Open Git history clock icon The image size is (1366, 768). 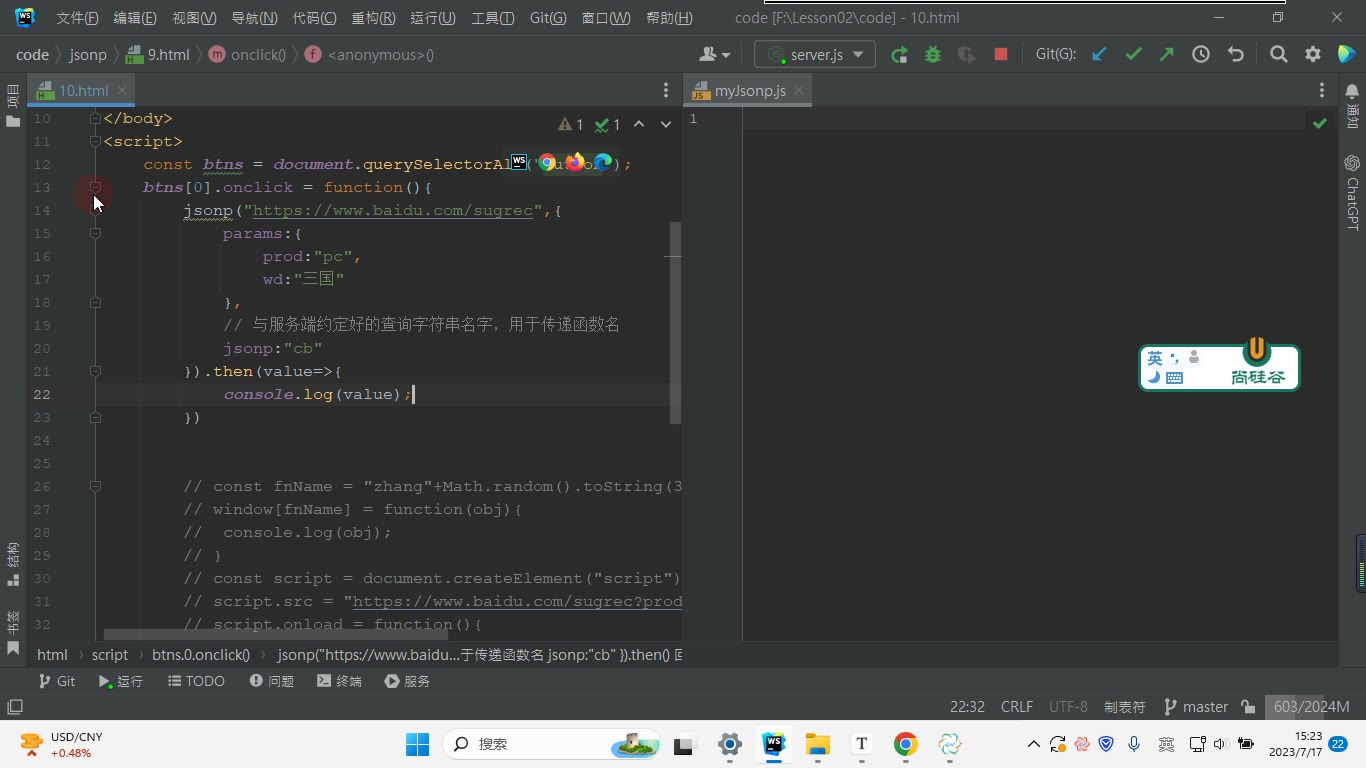(1201, 55)
